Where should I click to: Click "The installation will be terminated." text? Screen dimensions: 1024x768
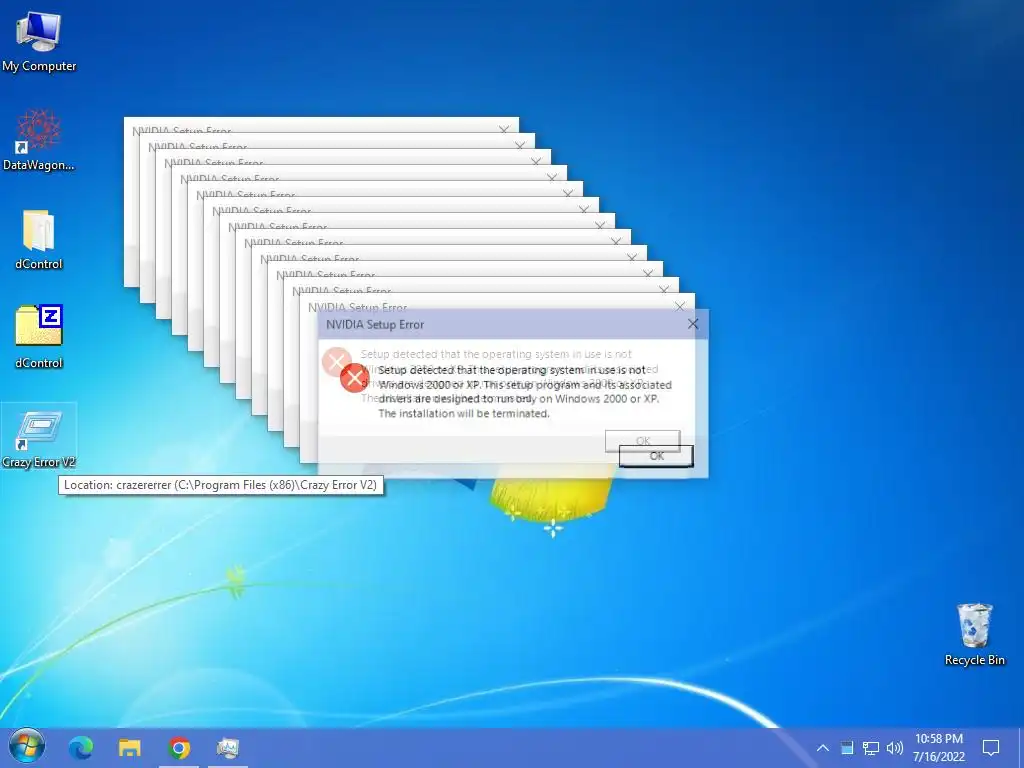point(464,413)
